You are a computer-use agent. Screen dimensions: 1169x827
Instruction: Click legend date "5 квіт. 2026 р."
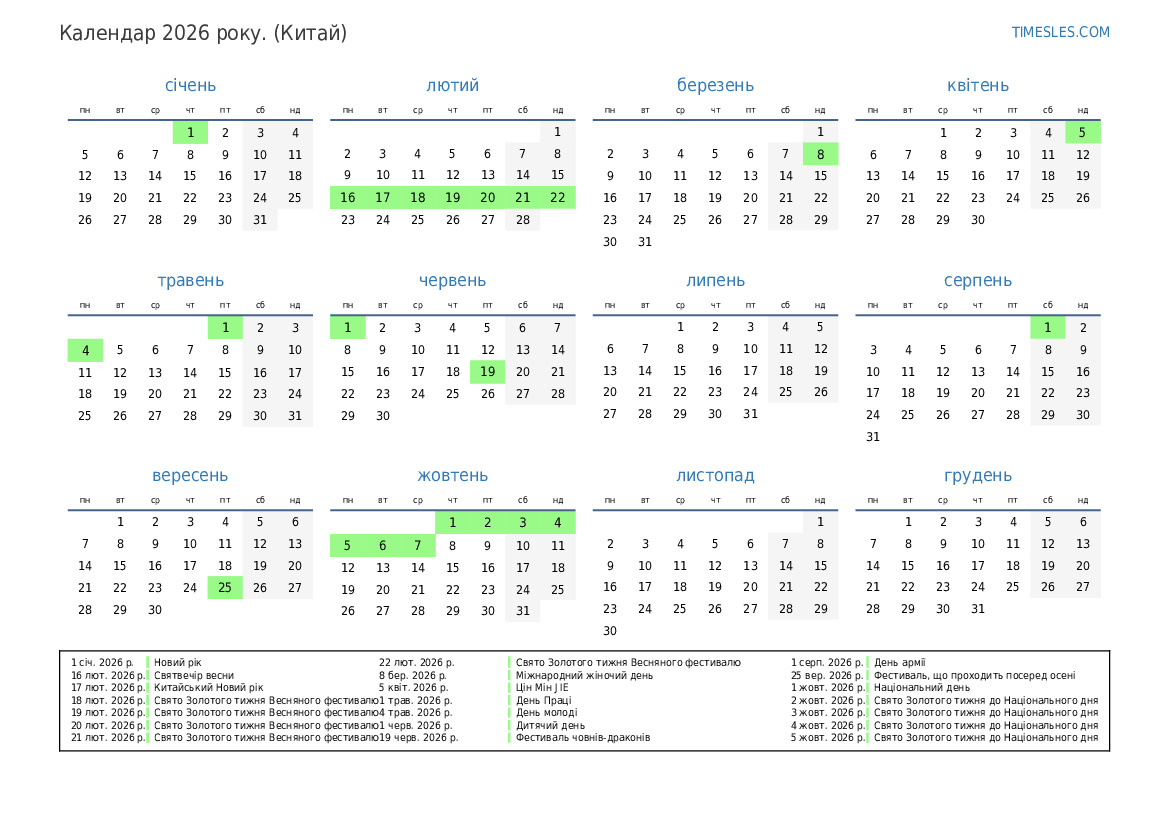point(414,688)
